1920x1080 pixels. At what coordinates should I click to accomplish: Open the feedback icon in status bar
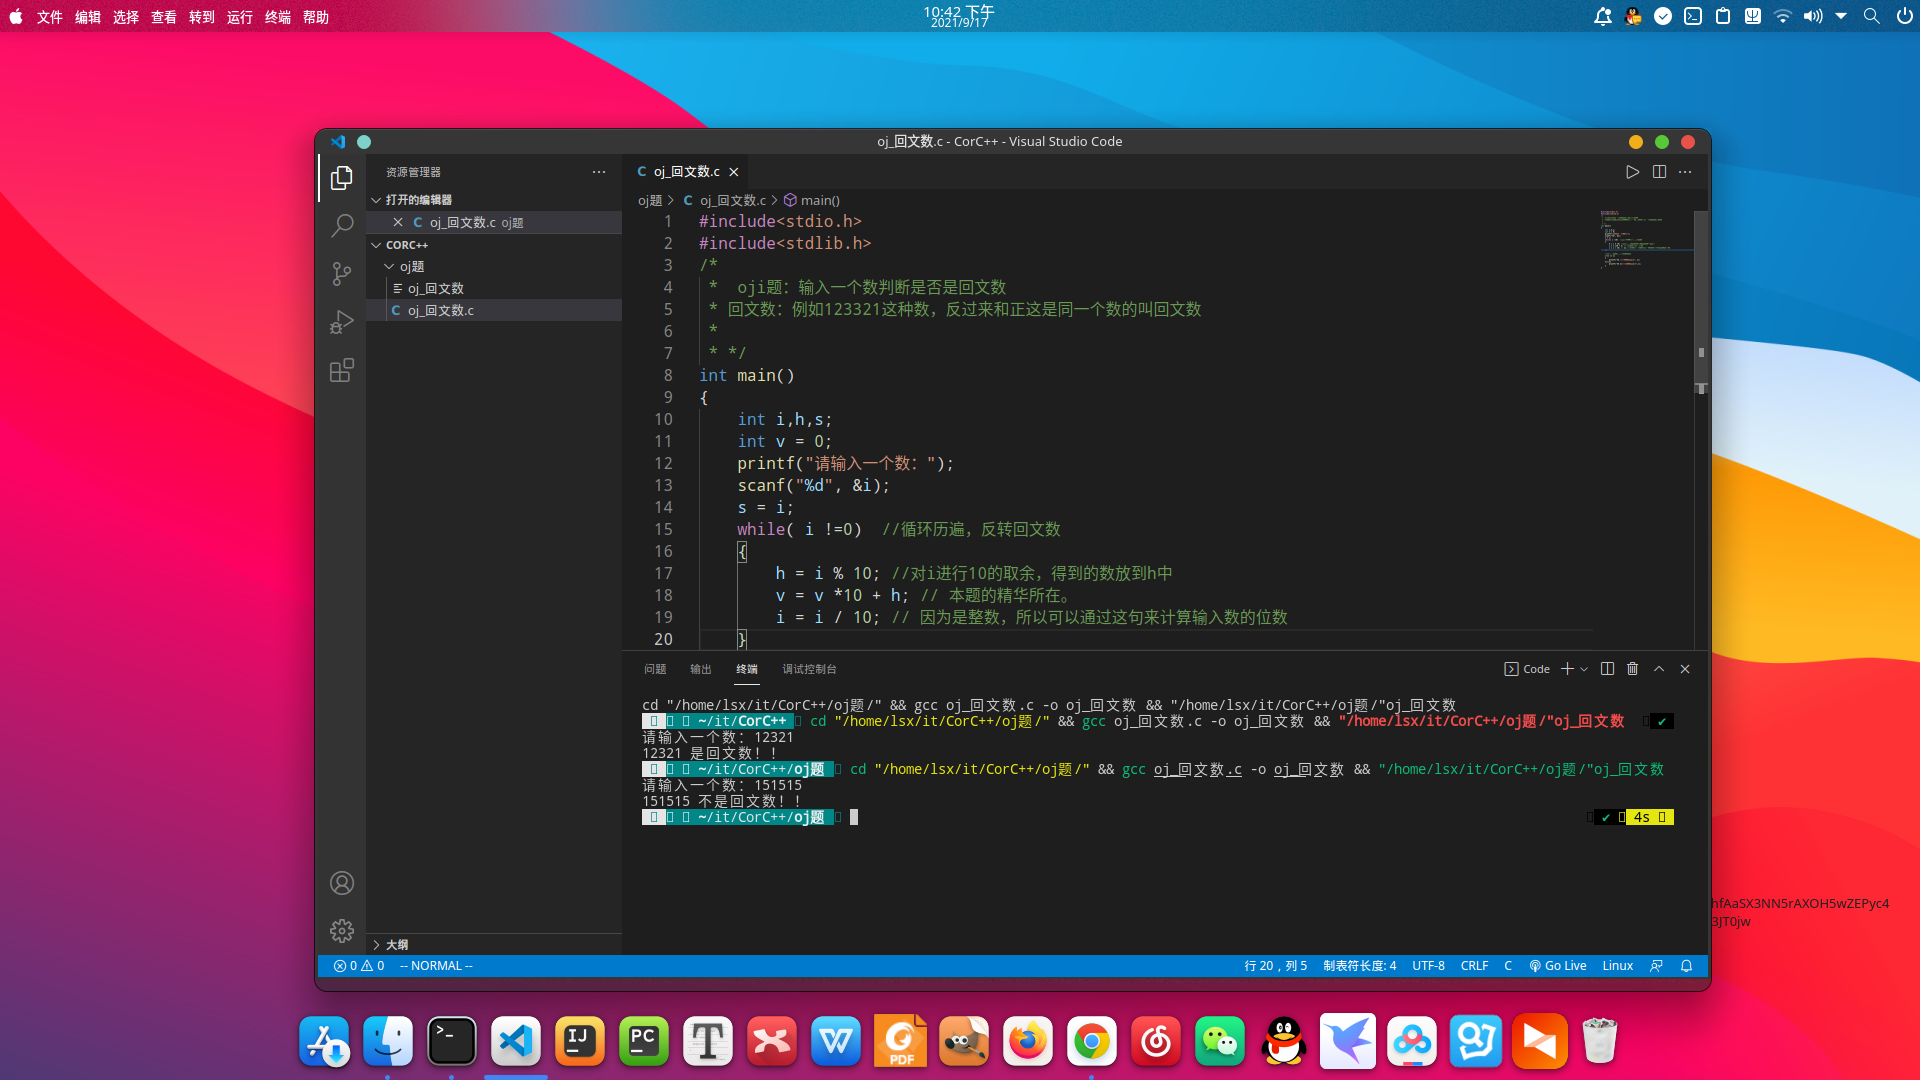[1656, 966]
